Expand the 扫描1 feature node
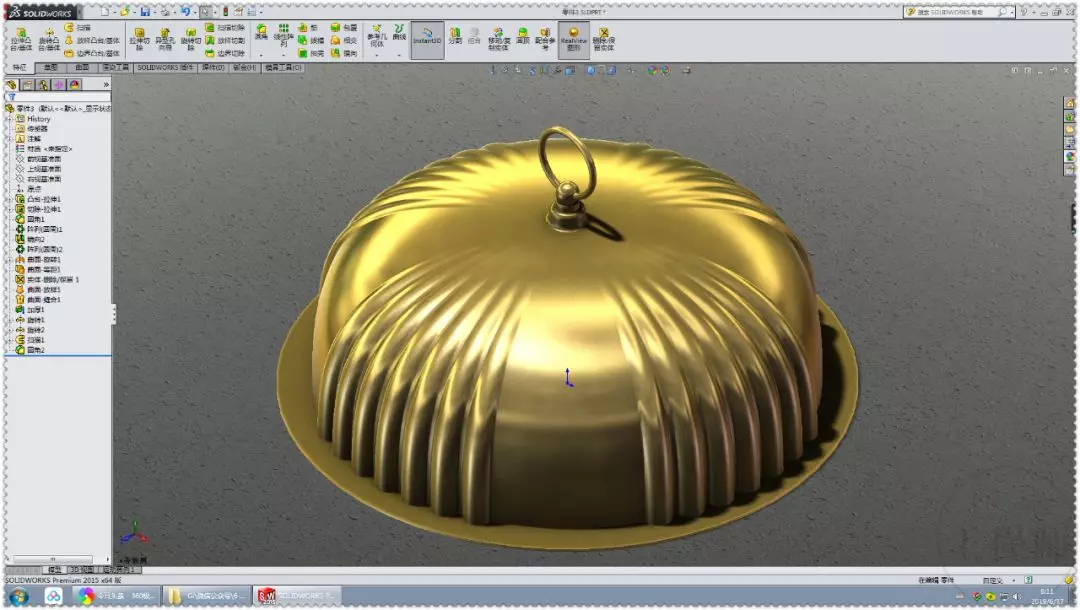Screen dimensions: 1080x610 tap(10, 340)
